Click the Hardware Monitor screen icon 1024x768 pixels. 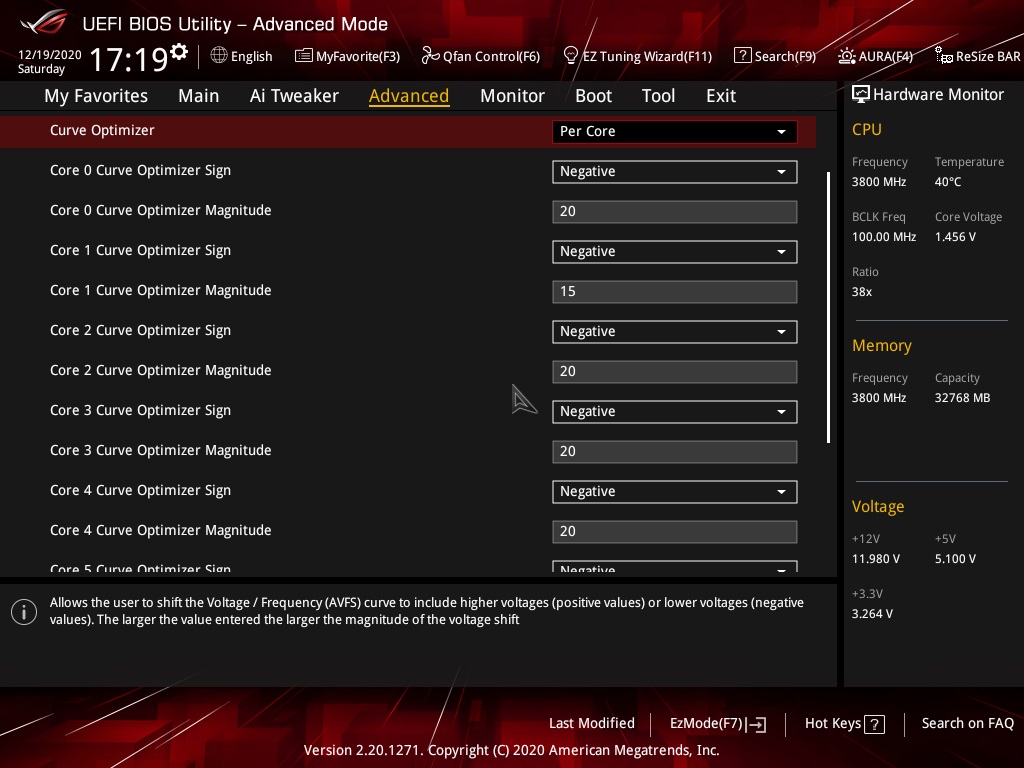pyautogui.click(x=861, y=95)
